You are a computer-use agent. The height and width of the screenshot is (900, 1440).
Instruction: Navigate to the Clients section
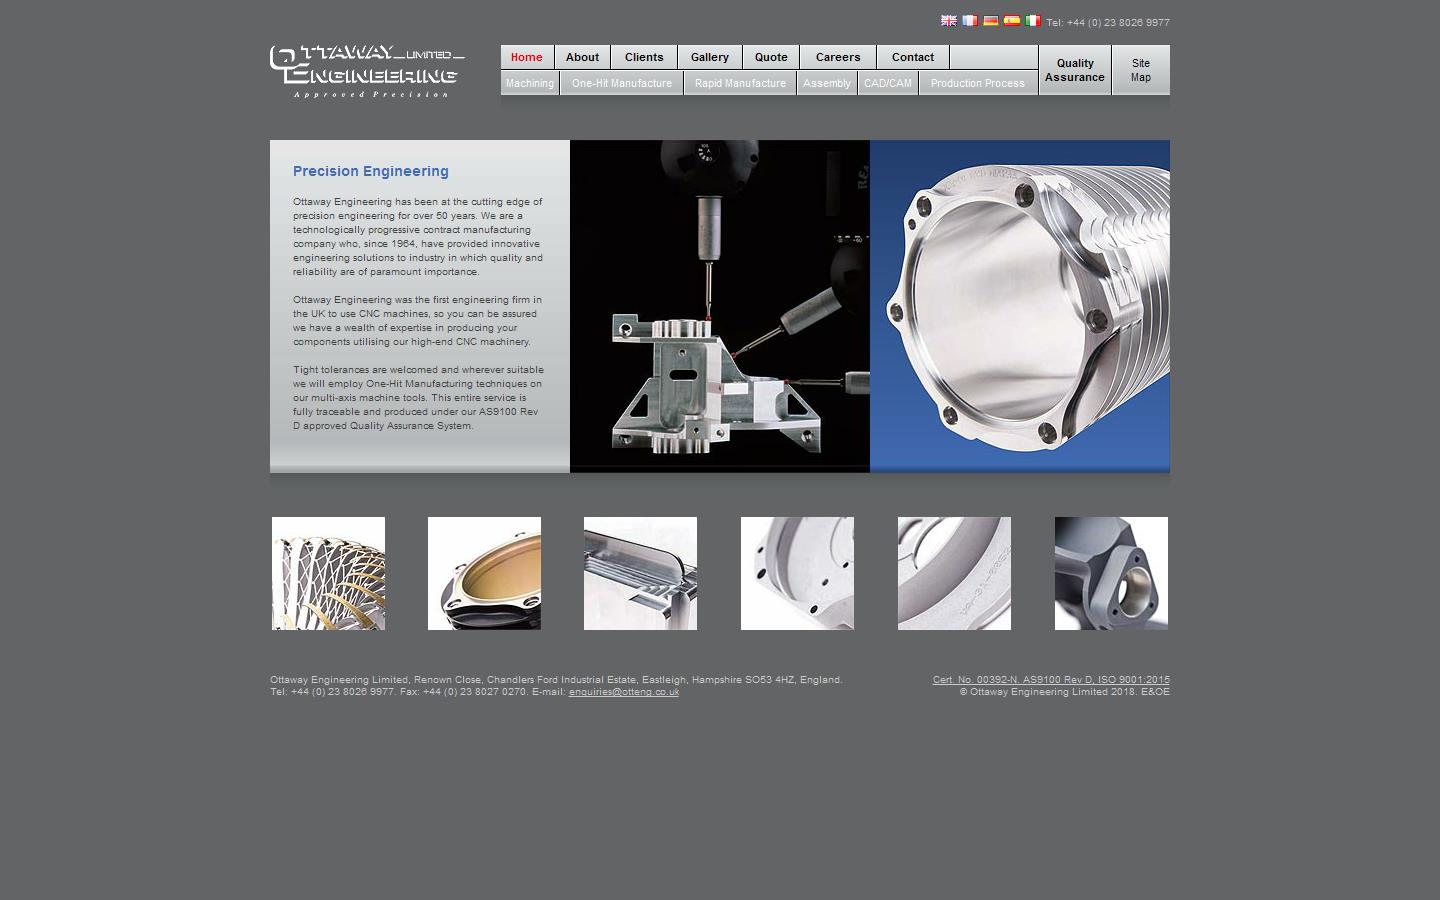644,57
